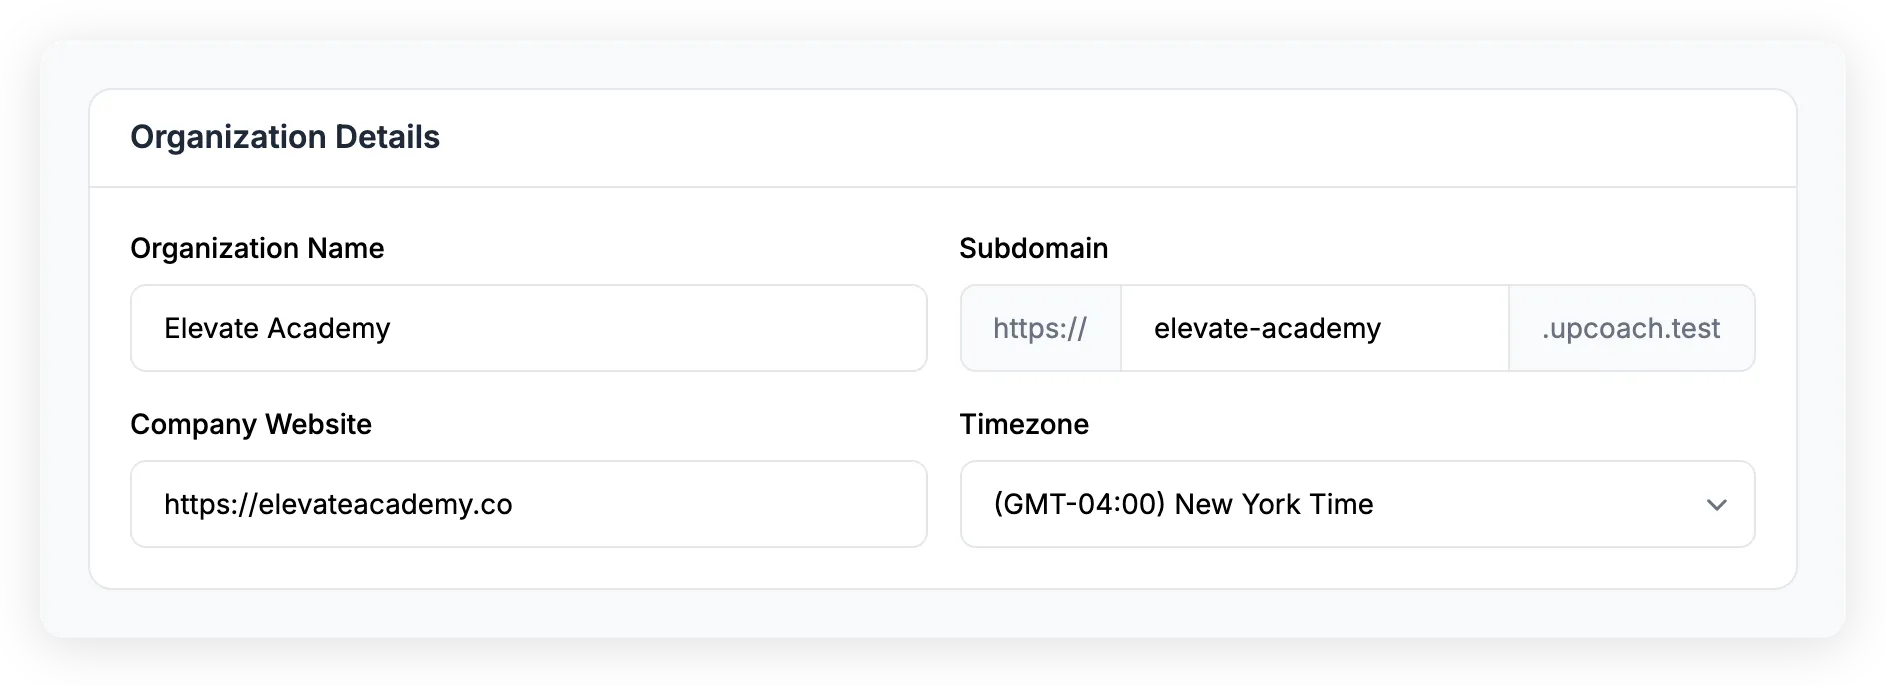The image size is (1886, 686).
Task: Open timezone options showing New York Time
Action: 1357,505
